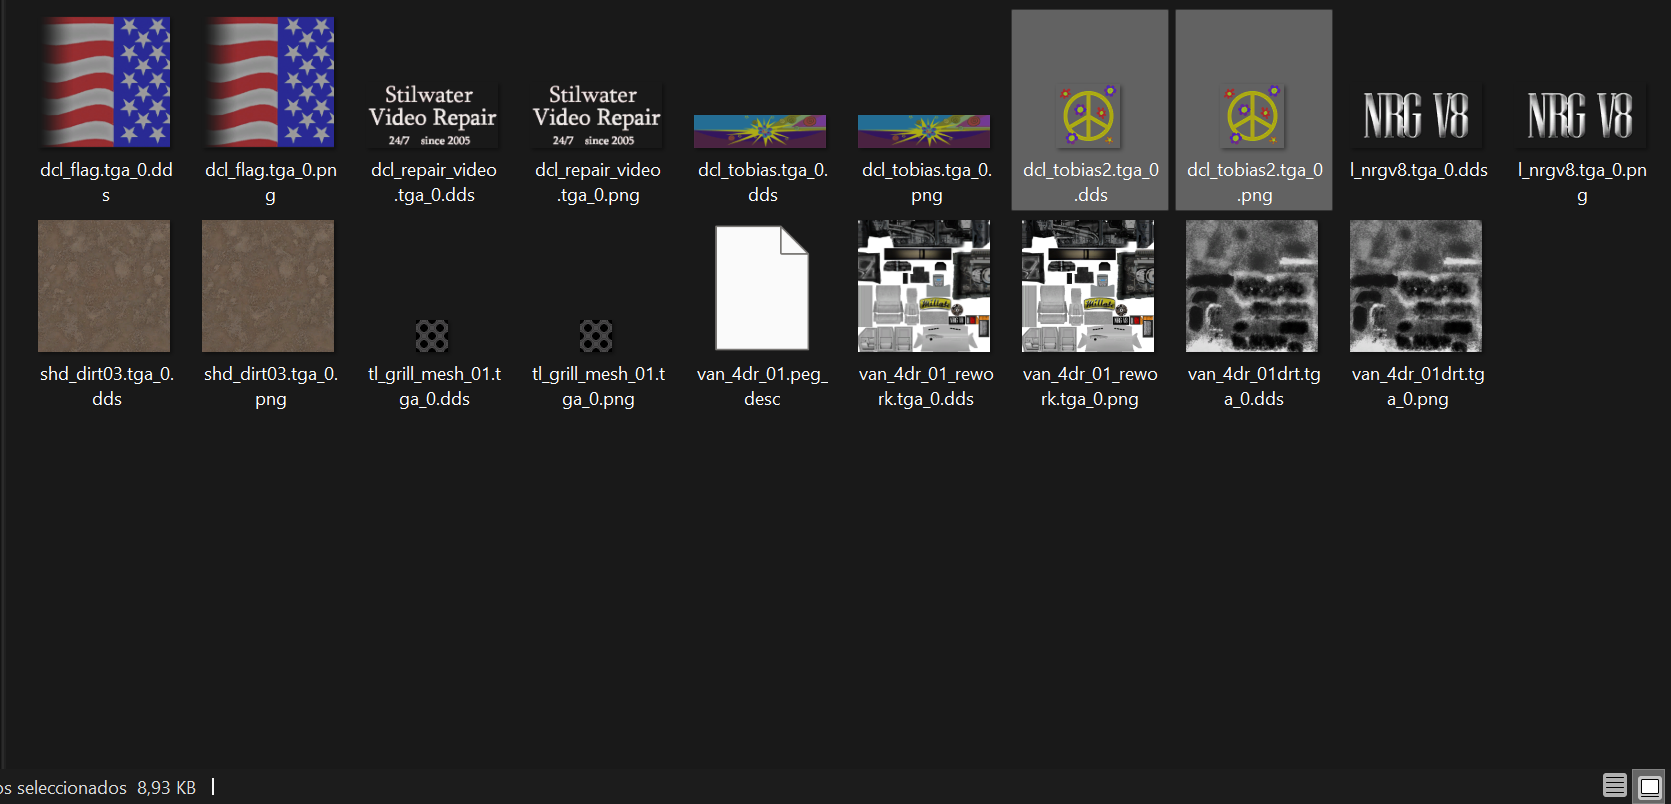Click the dcl_tobias2.tga_0.dds peace sign thumbnail

[1089, 116]
